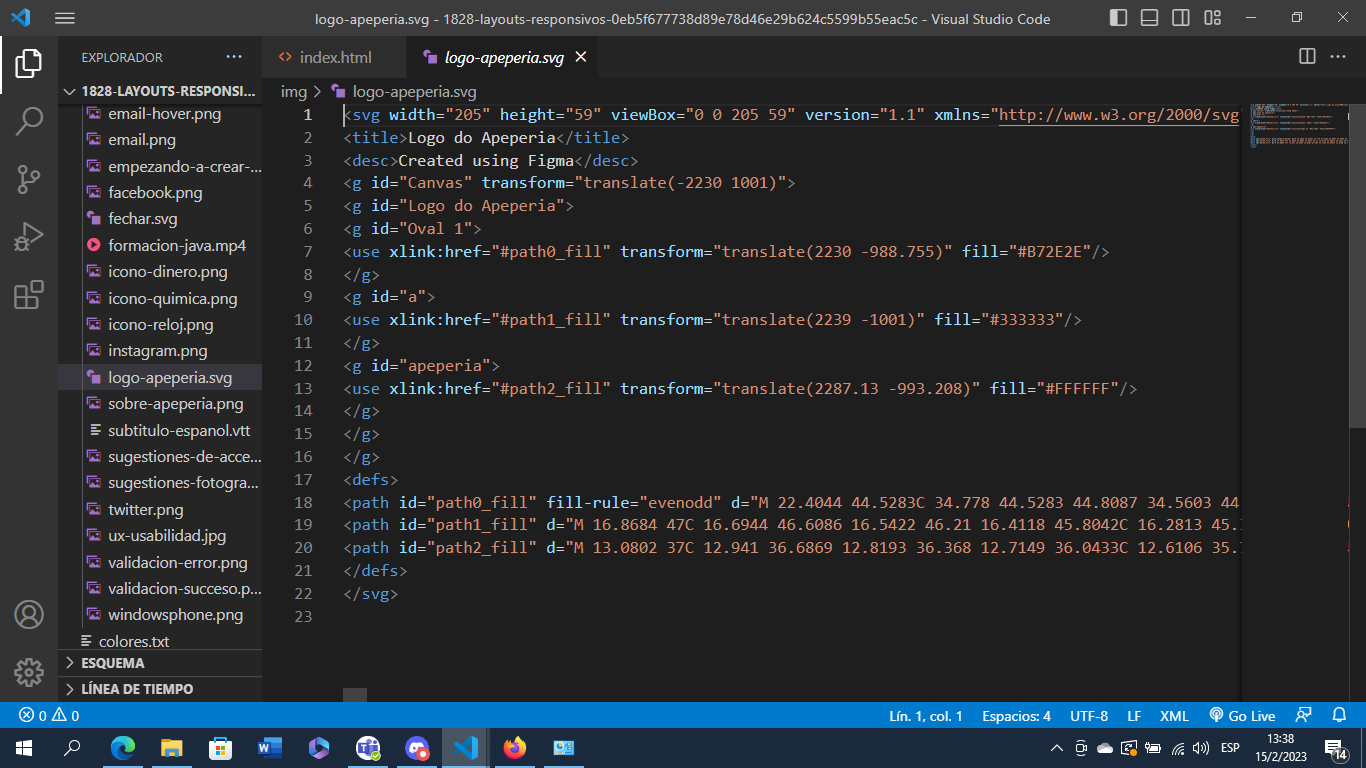Open twitter.png in the explorer

coord(145,510)
